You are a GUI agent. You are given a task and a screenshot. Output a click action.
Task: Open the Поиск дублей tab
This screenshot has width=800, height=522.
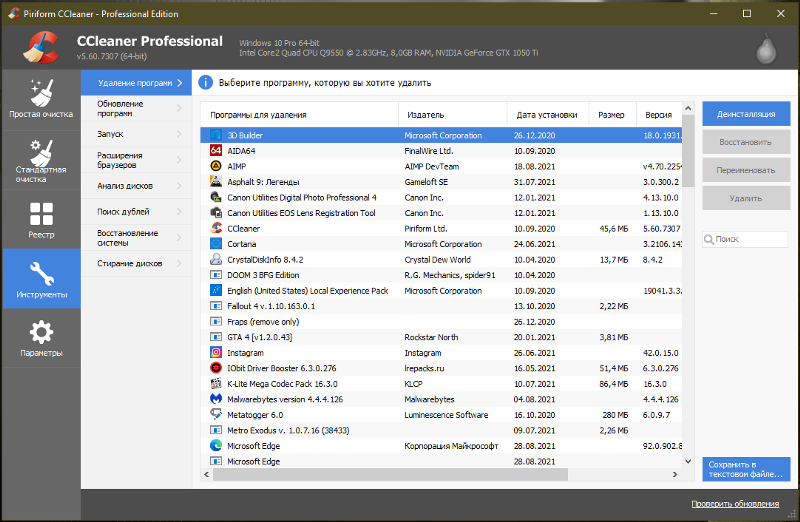point(136,212)
